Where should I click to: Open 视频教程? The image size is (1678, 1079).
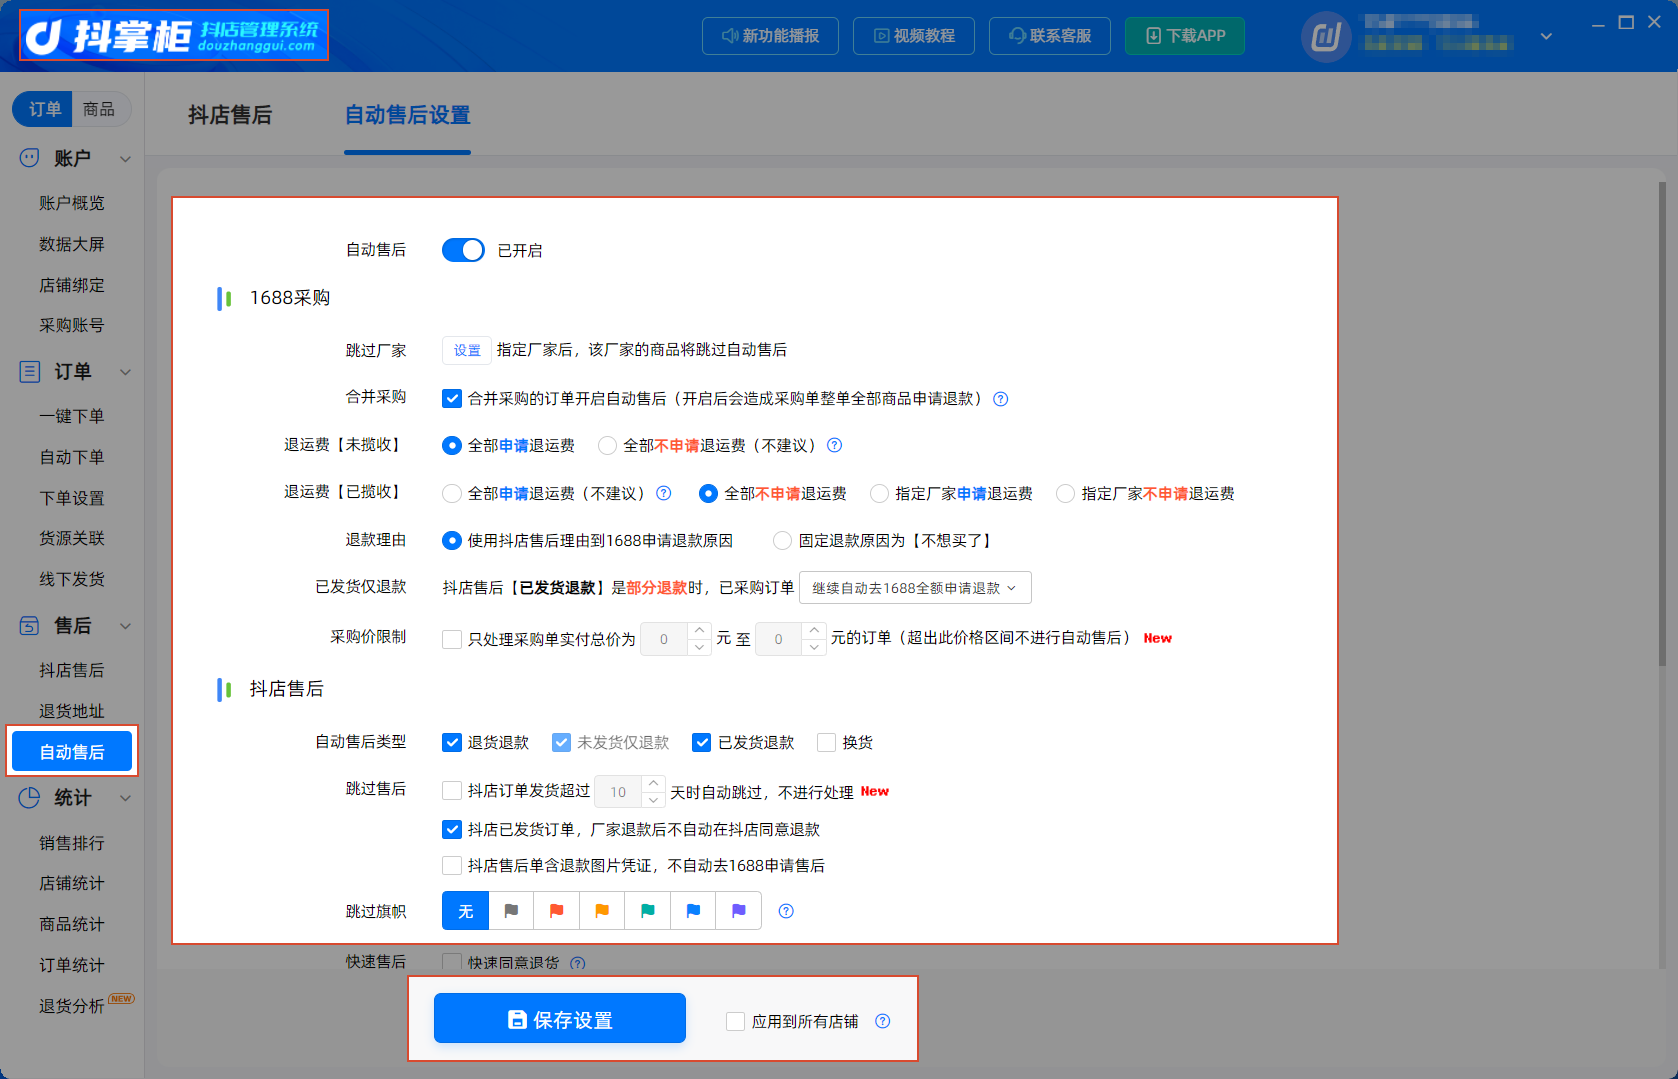tap(914, 36)
